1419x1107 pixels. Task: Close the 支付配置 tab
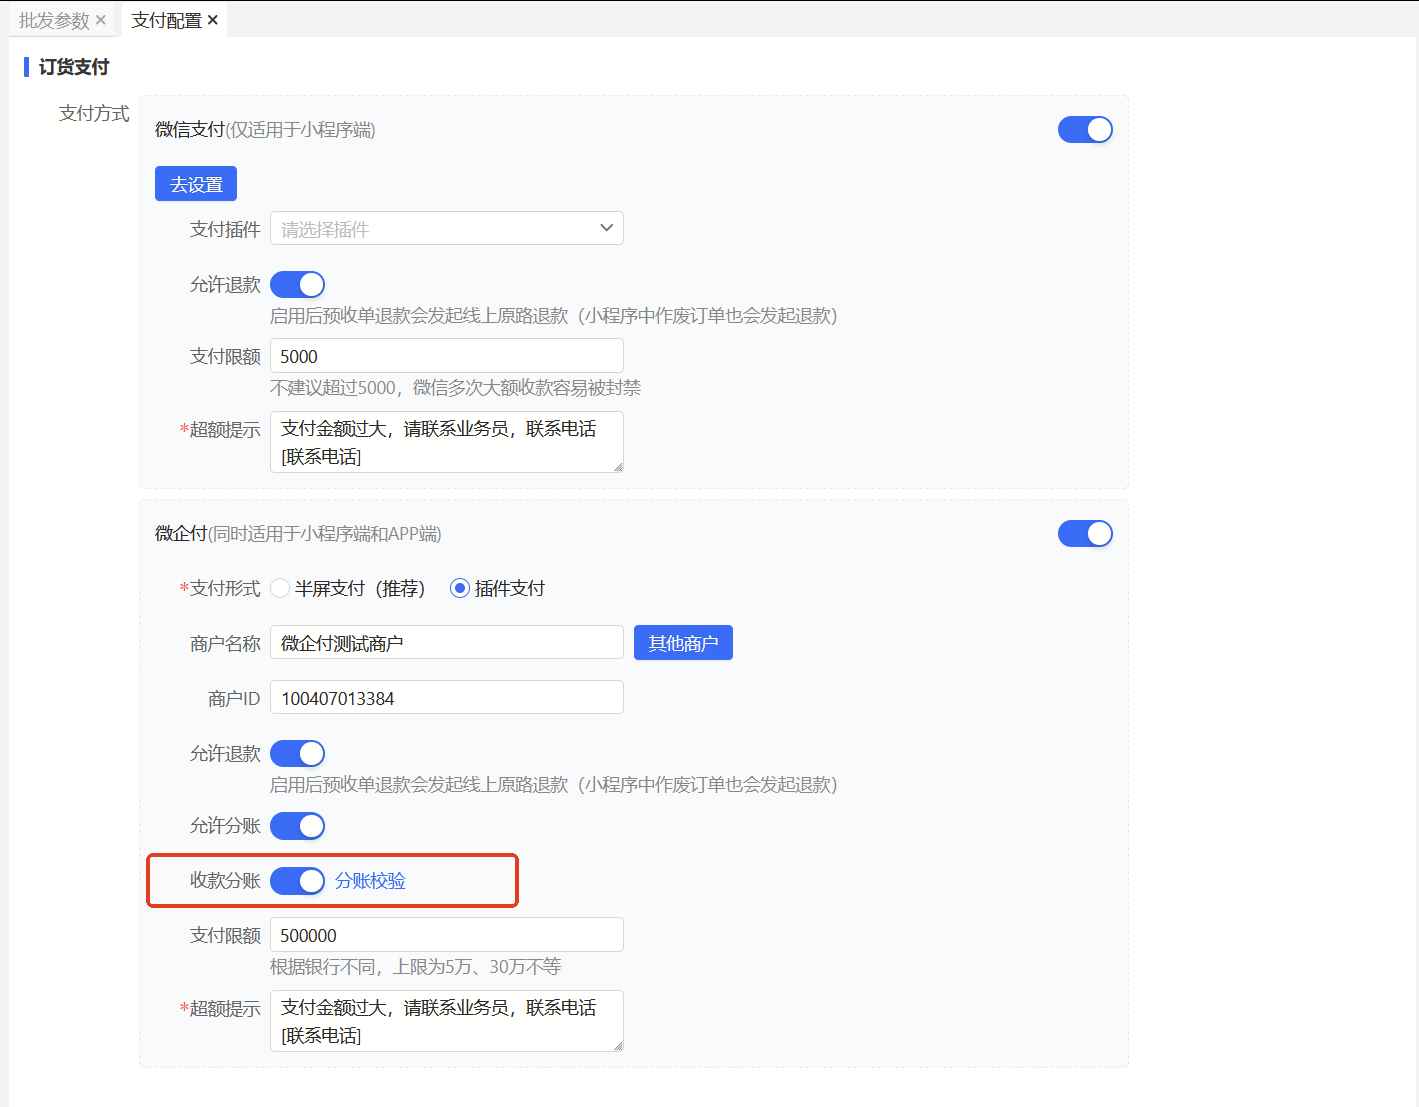(x=213, y=20)
